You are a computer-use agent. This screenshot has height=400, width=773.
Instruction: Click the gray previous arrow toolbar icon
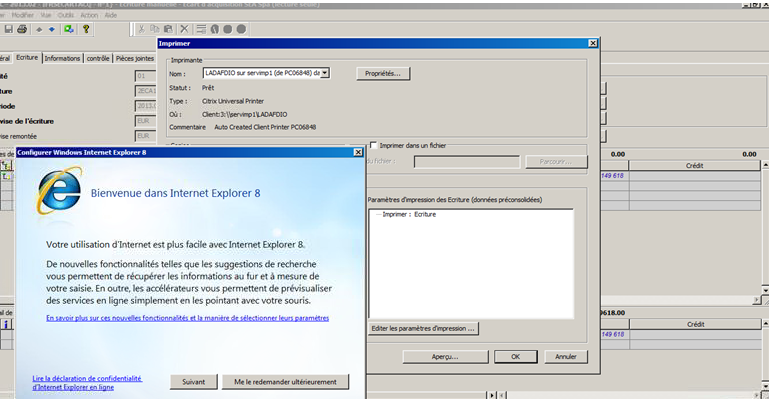(39, 30)
